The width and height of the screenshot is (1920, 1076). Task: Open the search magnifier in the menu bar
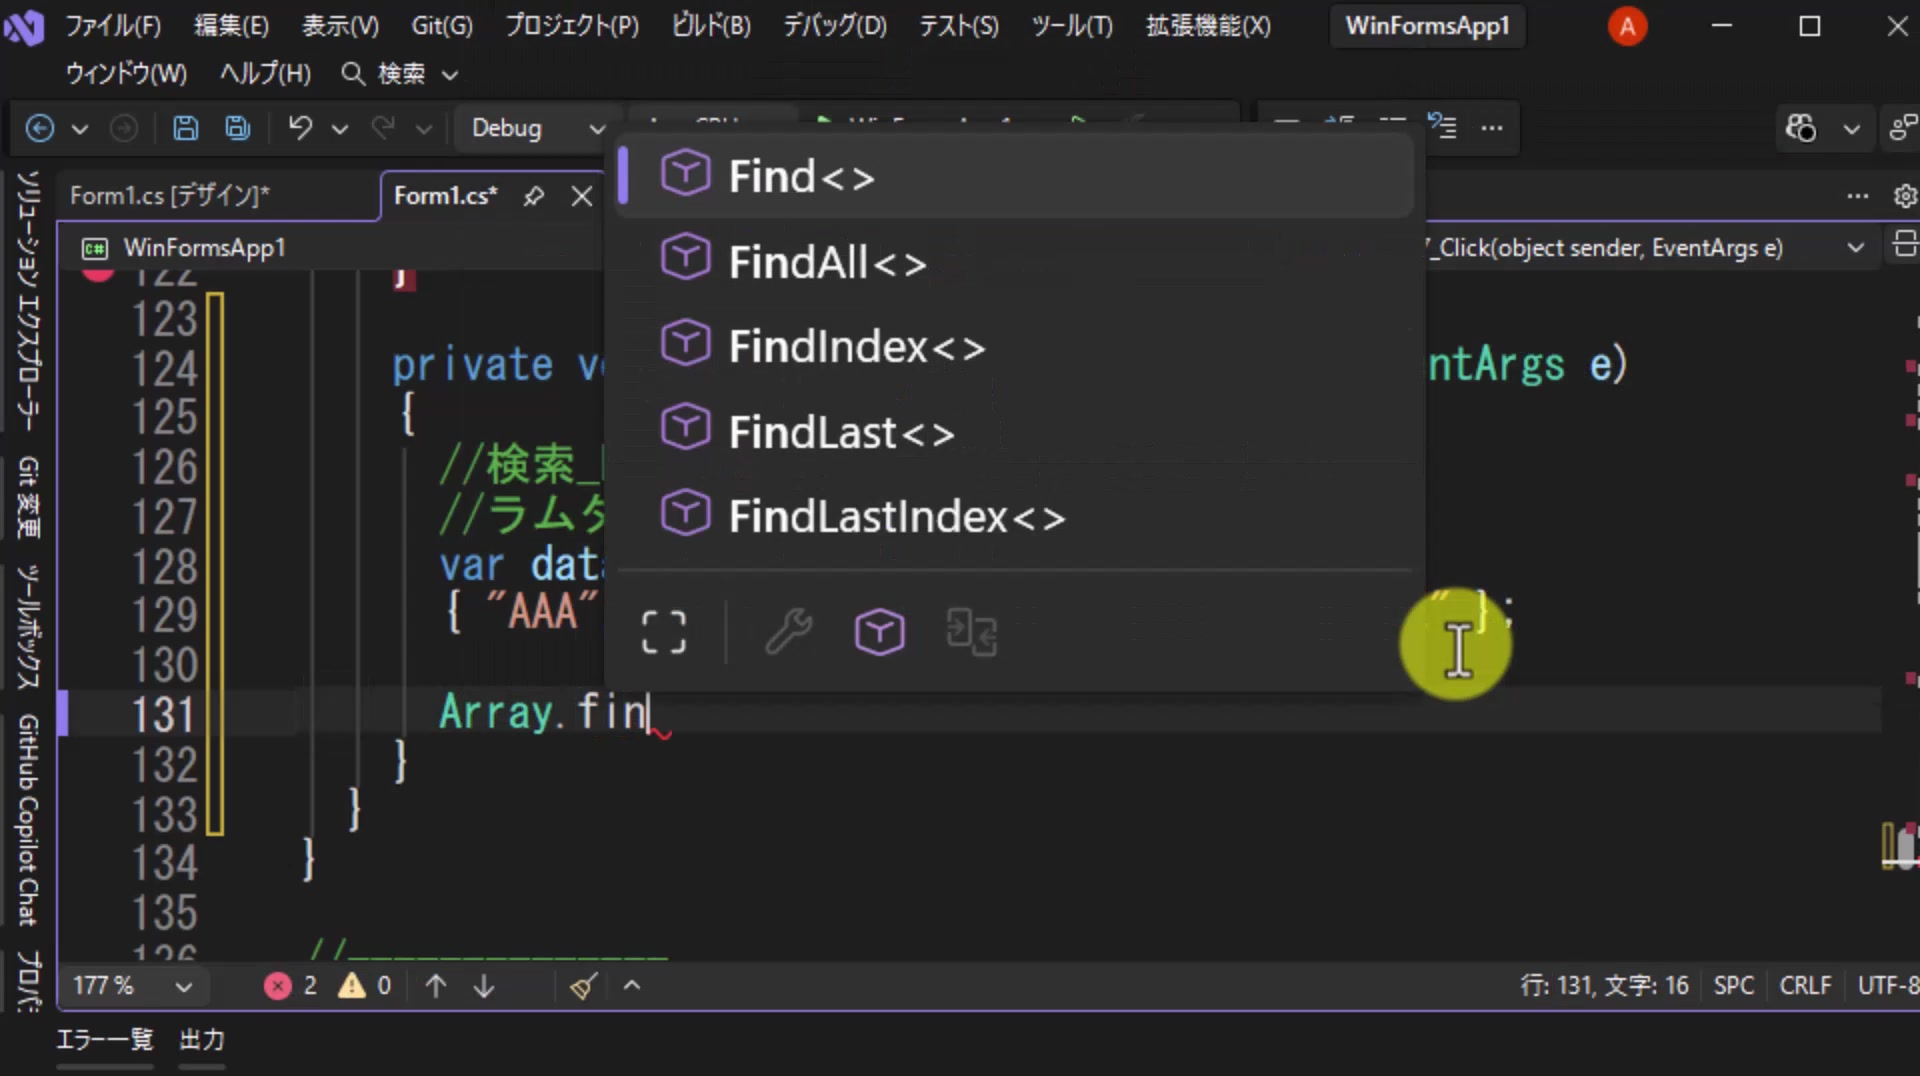click(353, 73)
